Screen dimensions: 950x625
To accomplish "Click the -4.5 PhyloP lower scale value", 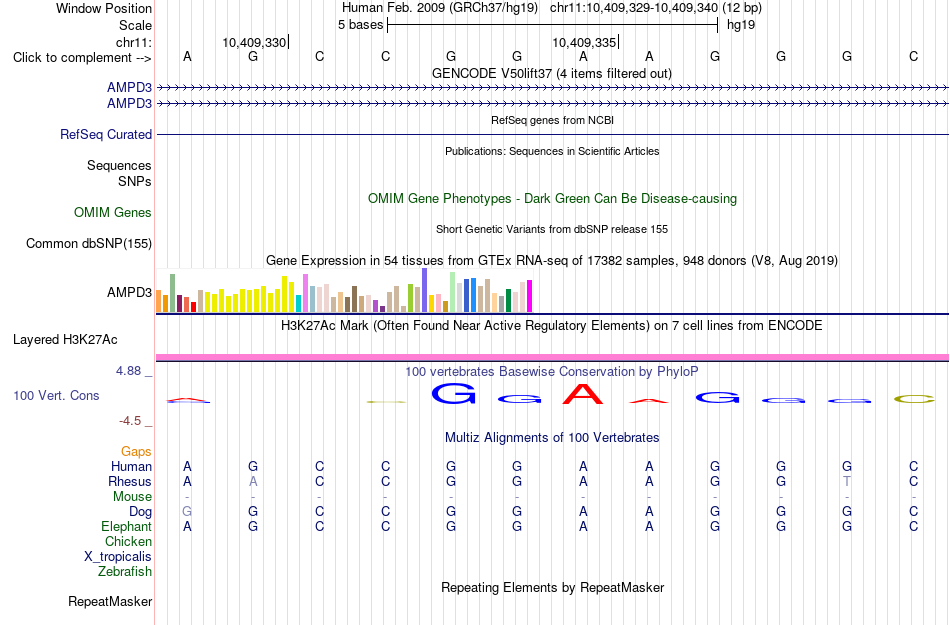I will pos(130,420).
